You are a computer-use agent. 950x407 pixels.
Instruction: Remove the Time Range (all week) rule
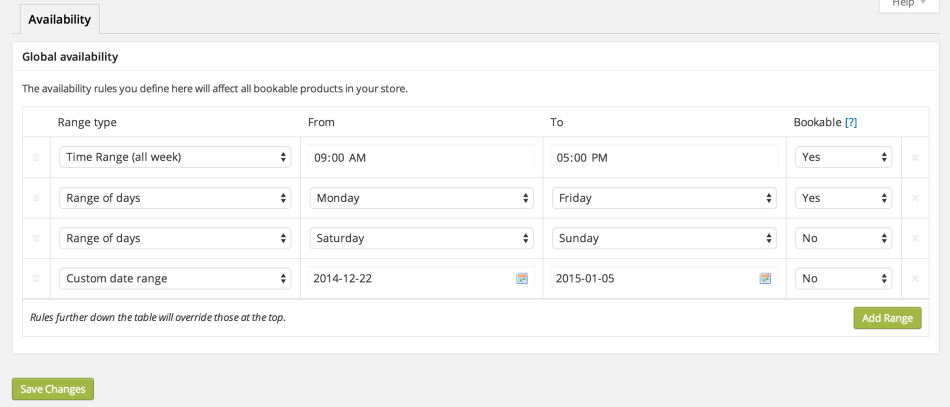(914, 158)
